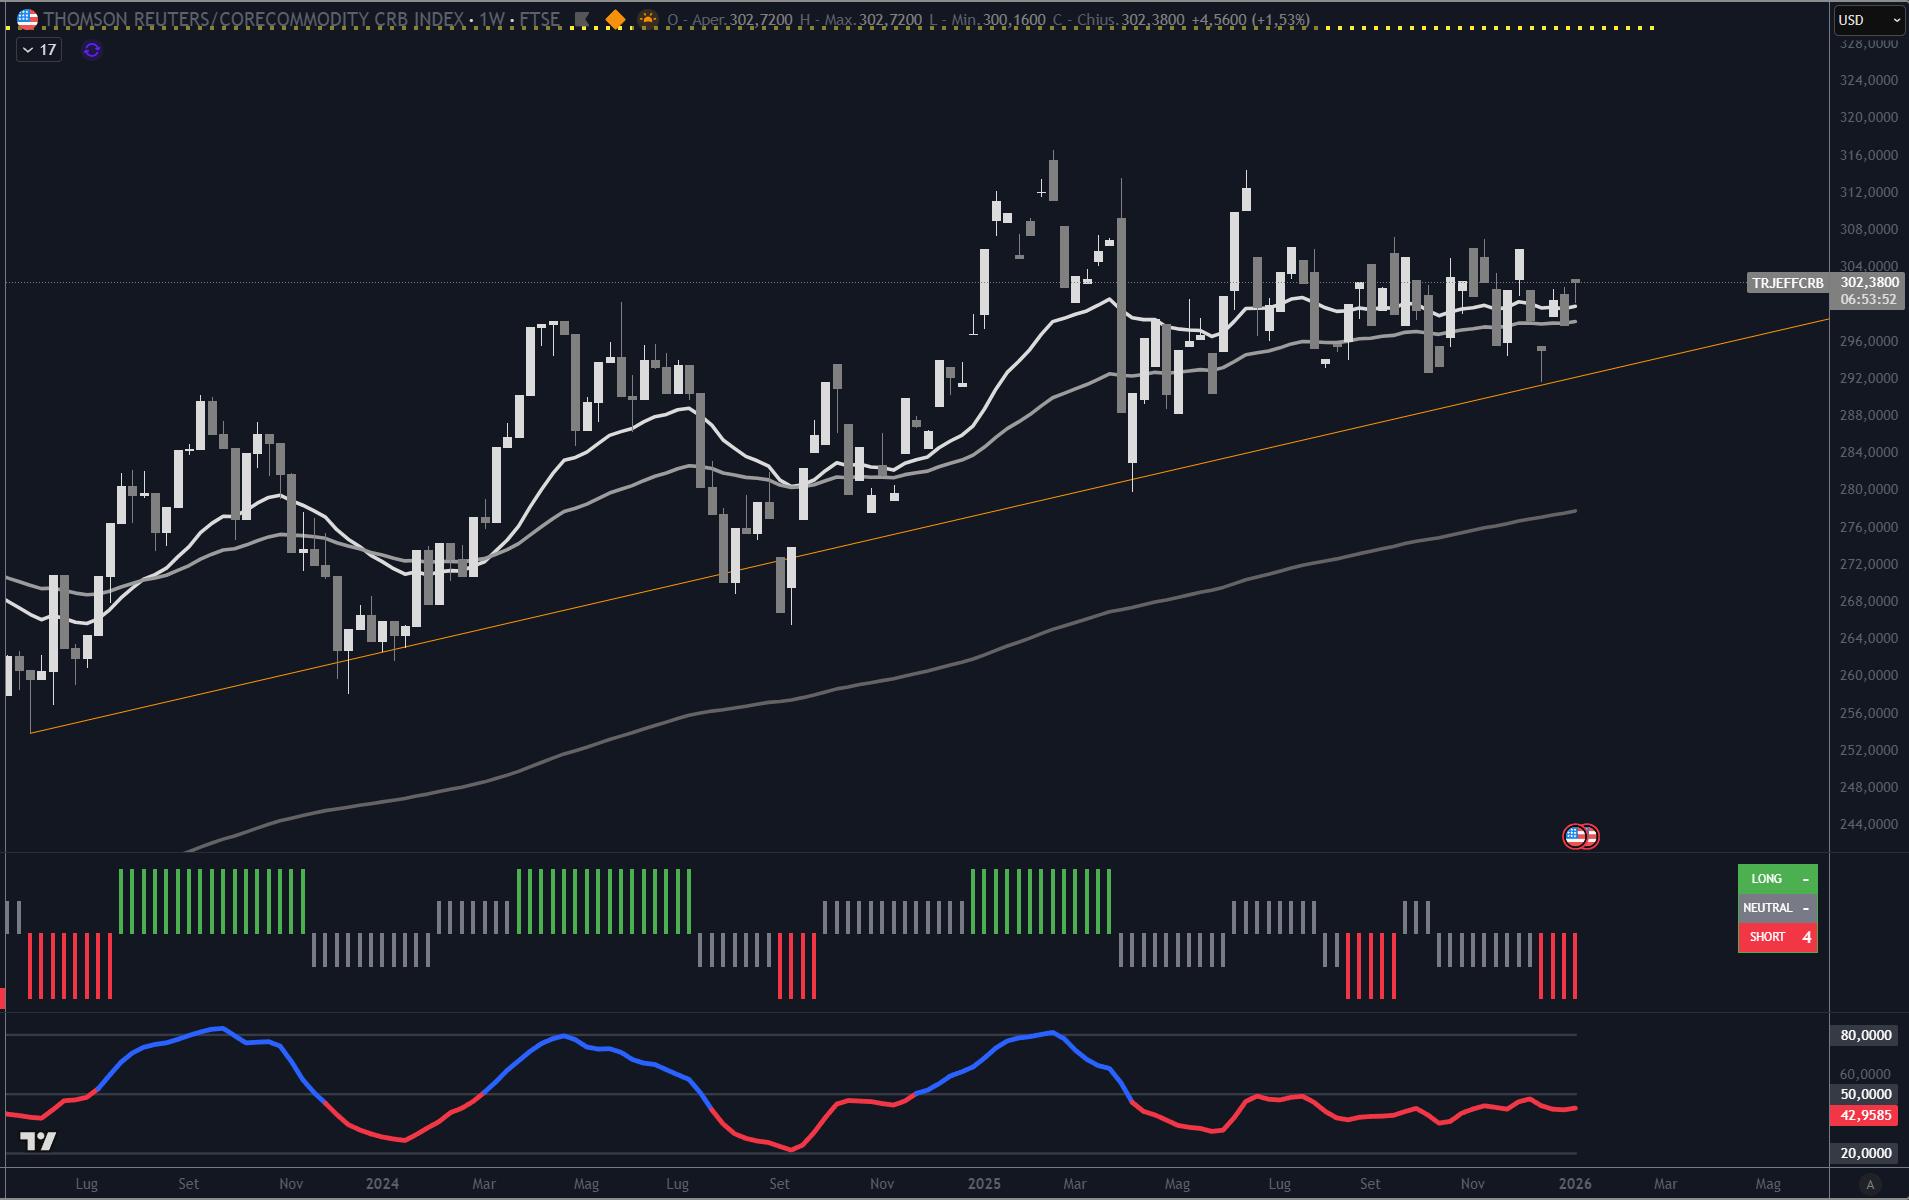Open the TradingView logo link
This screenshot has width=1909, height=1200.
coord(38,1141)
